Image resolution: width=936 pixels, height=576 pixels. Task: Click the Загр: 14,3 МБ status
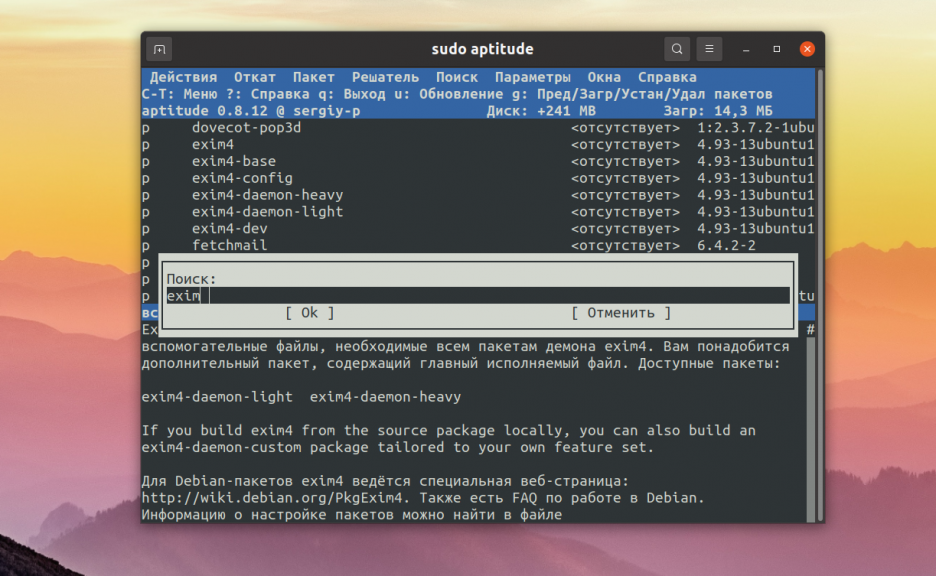[718, 111]
